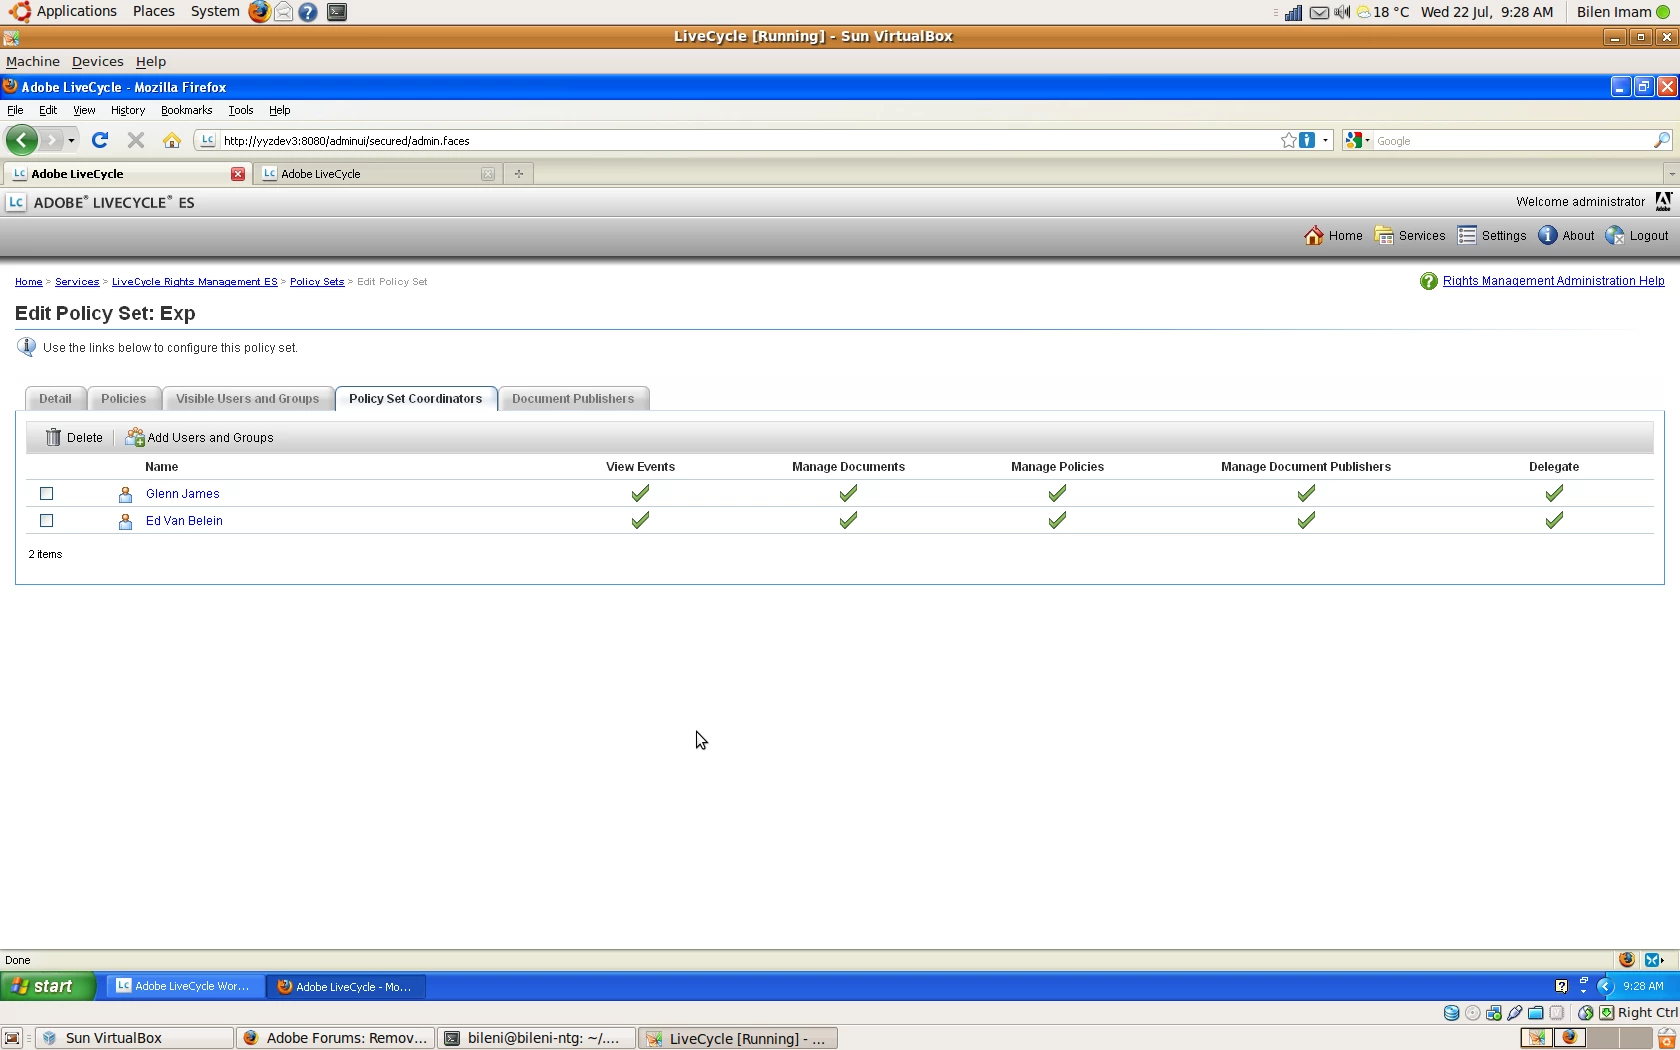
Task: Open the search engine selector dropdown
Action: [1357, 140]
